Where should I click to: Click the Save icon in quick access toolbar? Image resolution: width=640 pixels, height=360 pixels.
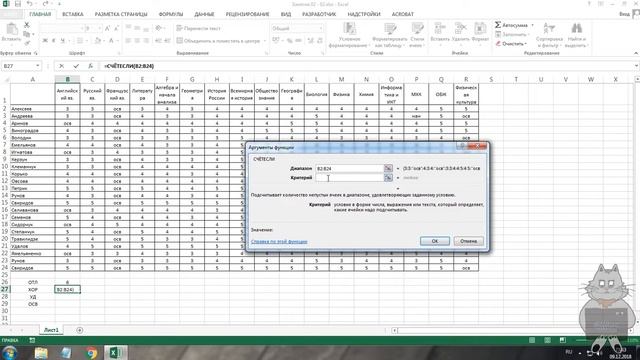pyautogui.click(x=18, y=4)
